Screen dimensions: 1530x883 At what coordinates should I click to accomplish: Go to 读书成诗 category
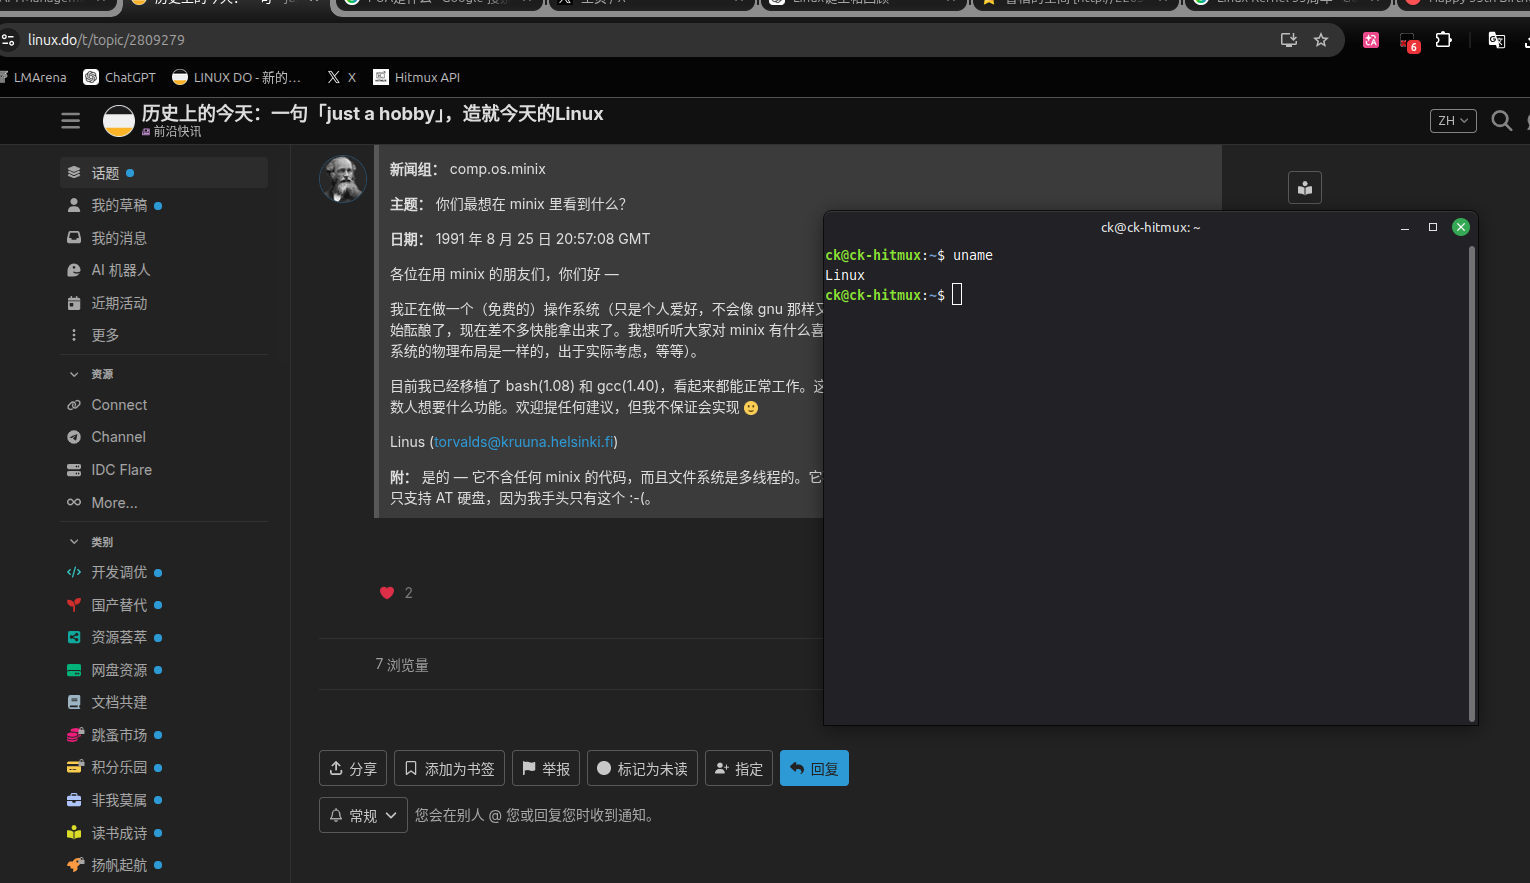[164, 833]
